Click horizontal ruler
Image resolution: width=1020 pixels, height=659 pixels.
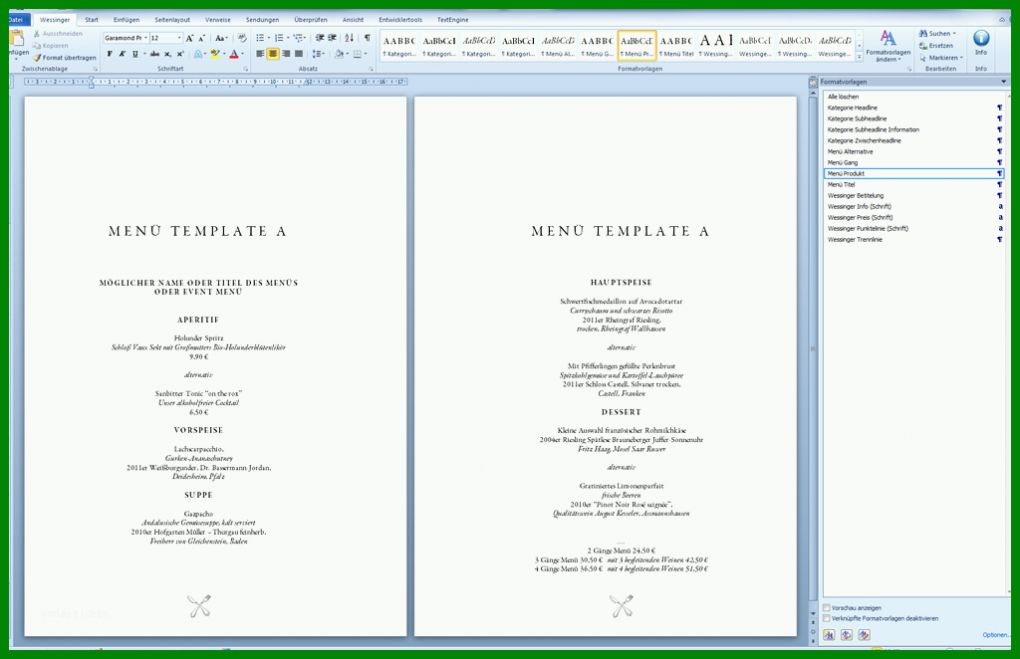pyautogui.click(x=216, y=82)
